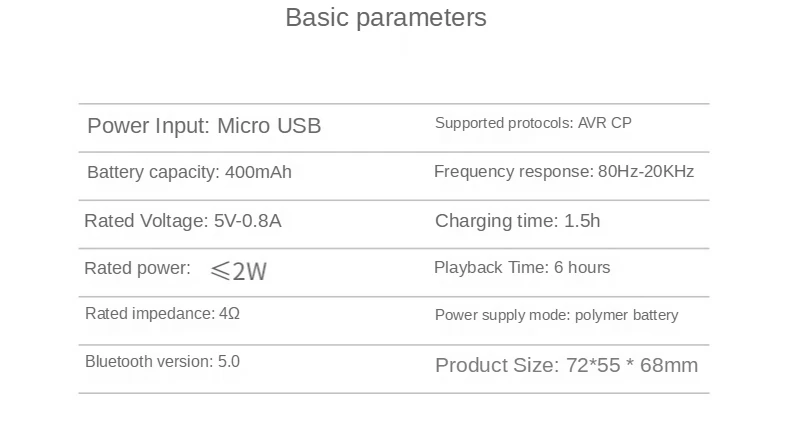Select Rated Voltage: 5V-0.8A entry

coord(183,221)
